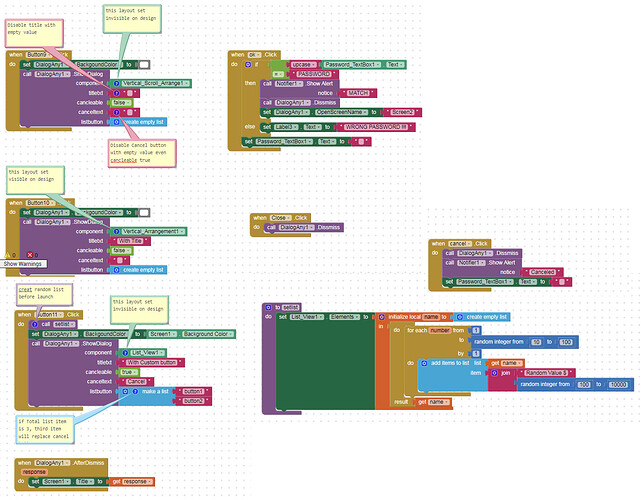Open the OpenScreenName property dropdown
Viewport: 641px width, 500px height.
click(341, 112)
